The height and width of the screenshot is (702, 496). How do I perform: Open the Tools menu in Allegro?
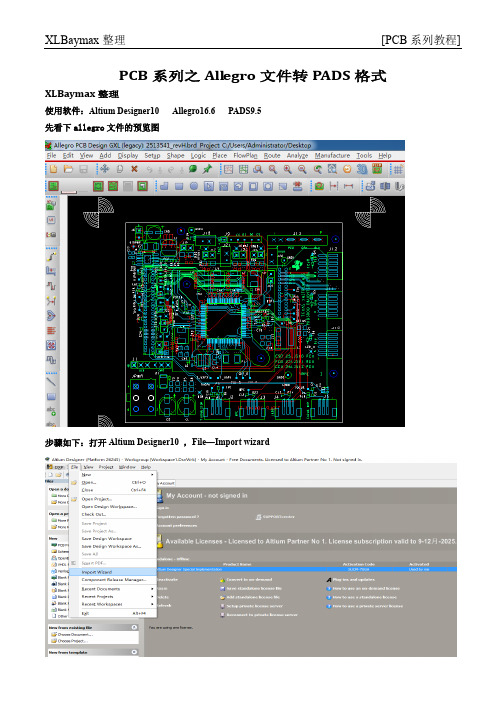pos(364,155)
